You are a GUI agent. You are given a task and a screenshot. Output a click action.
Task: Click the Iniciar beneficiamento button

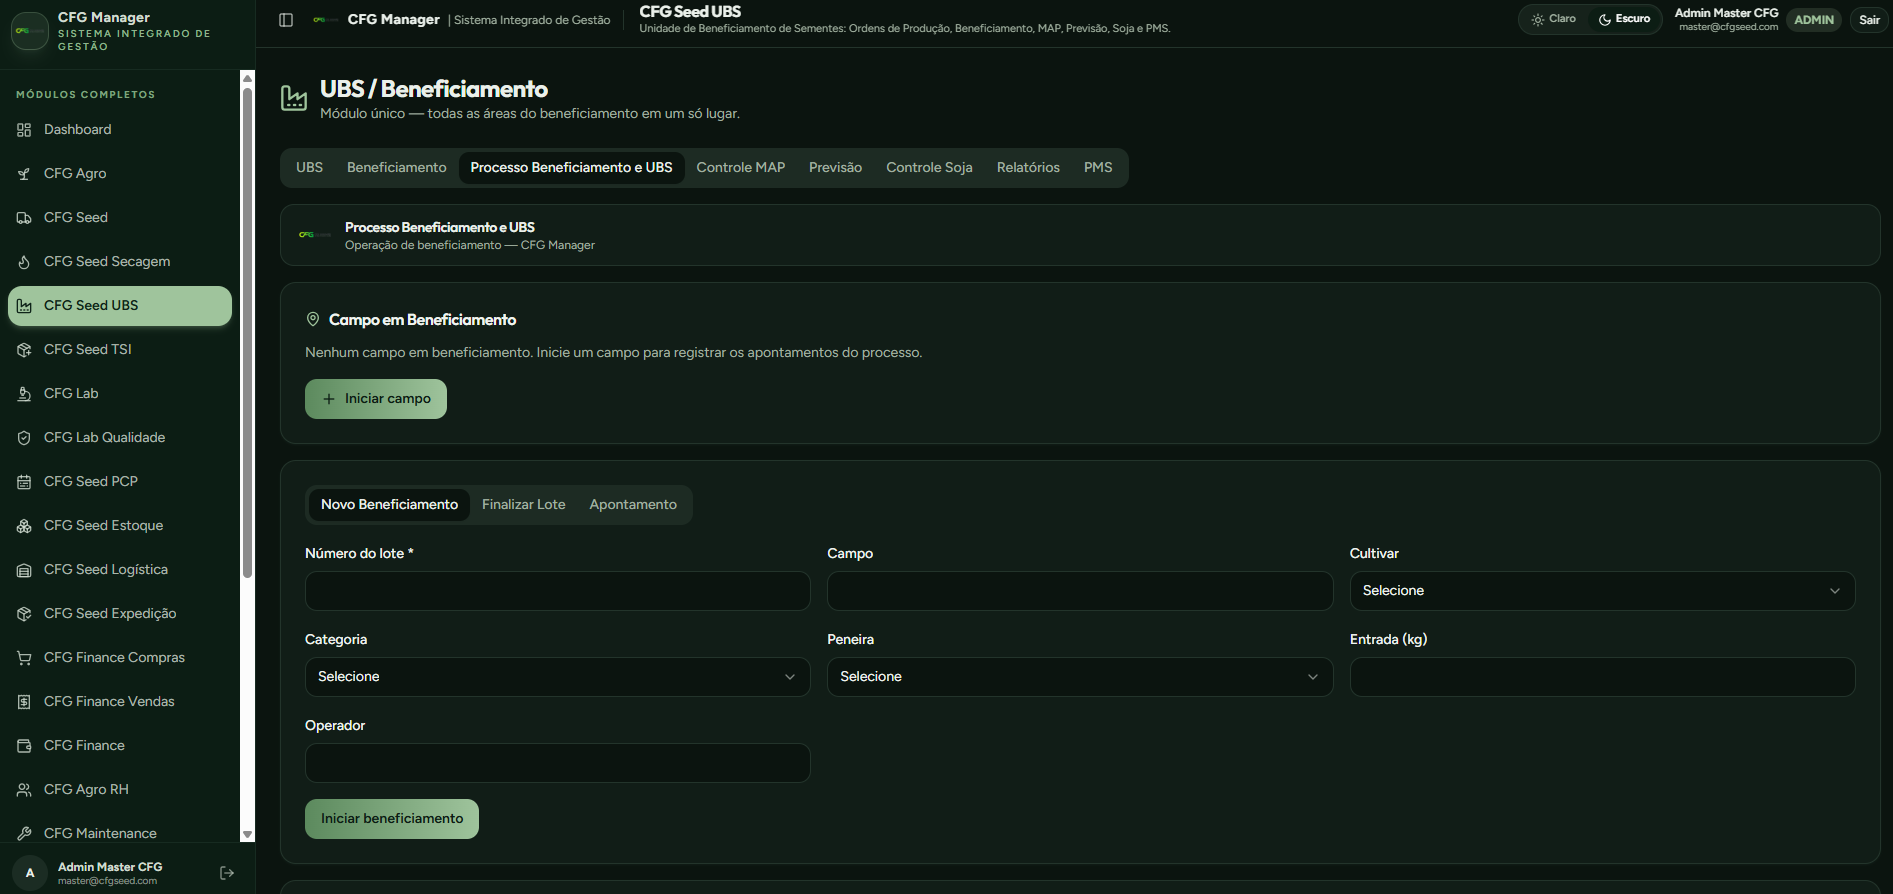click(x=392, y=819)
